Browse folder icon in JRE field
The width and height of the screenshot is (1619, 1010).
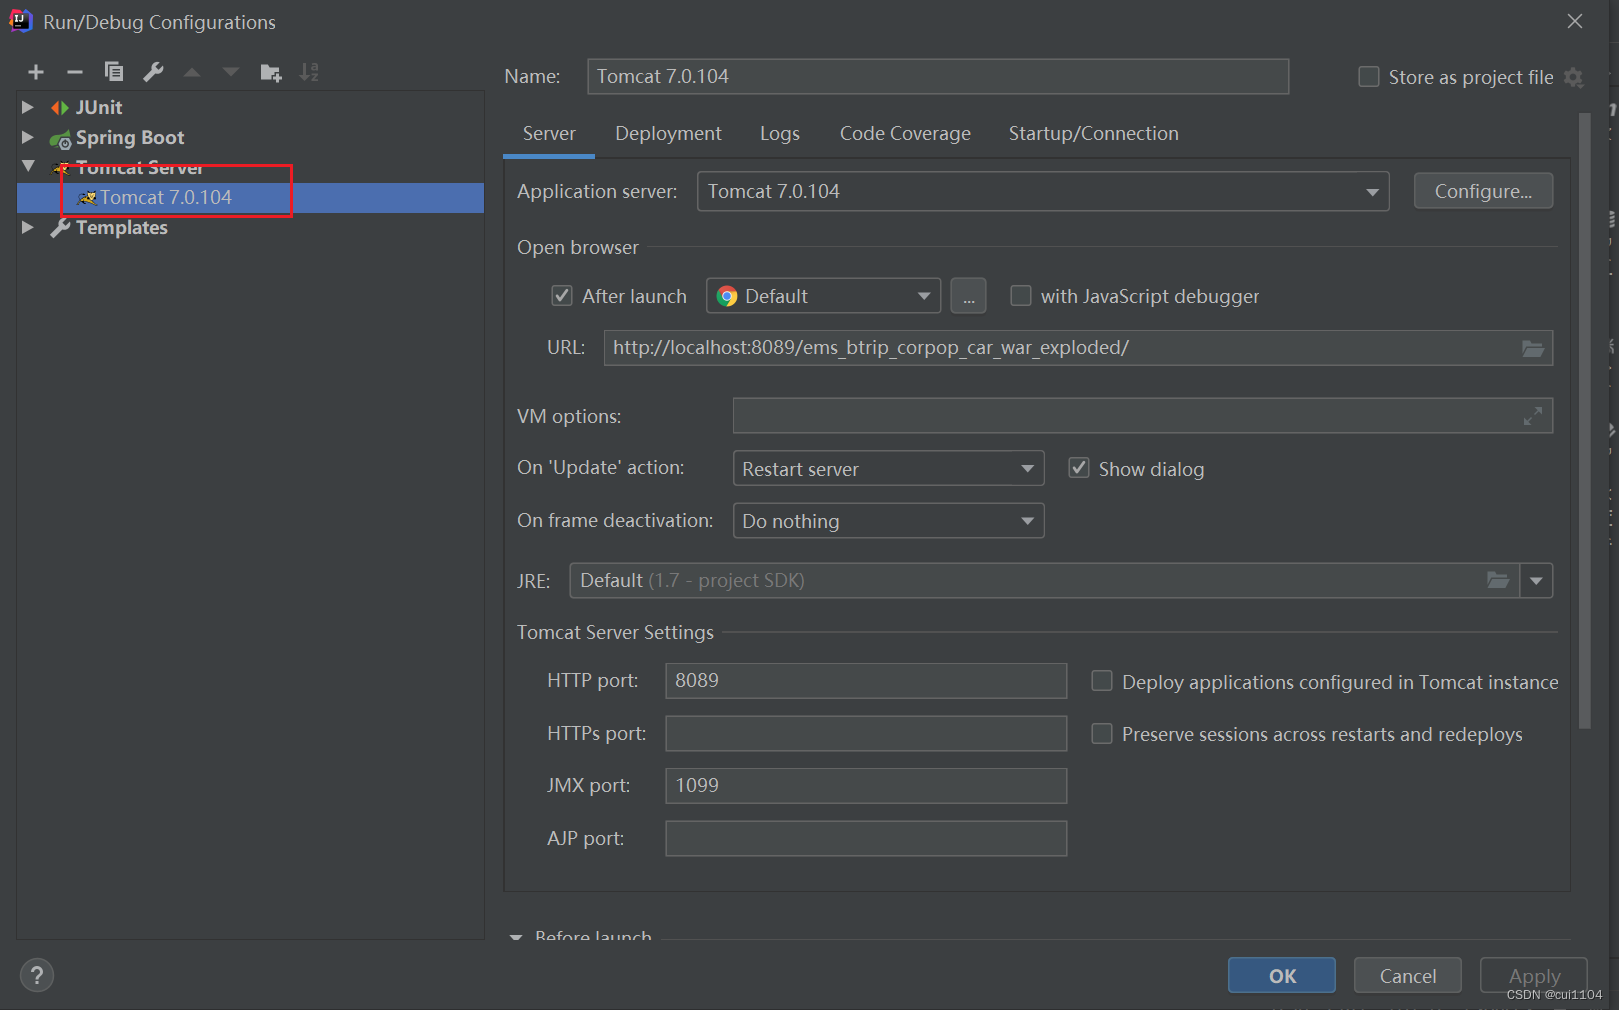(1497, 580)
